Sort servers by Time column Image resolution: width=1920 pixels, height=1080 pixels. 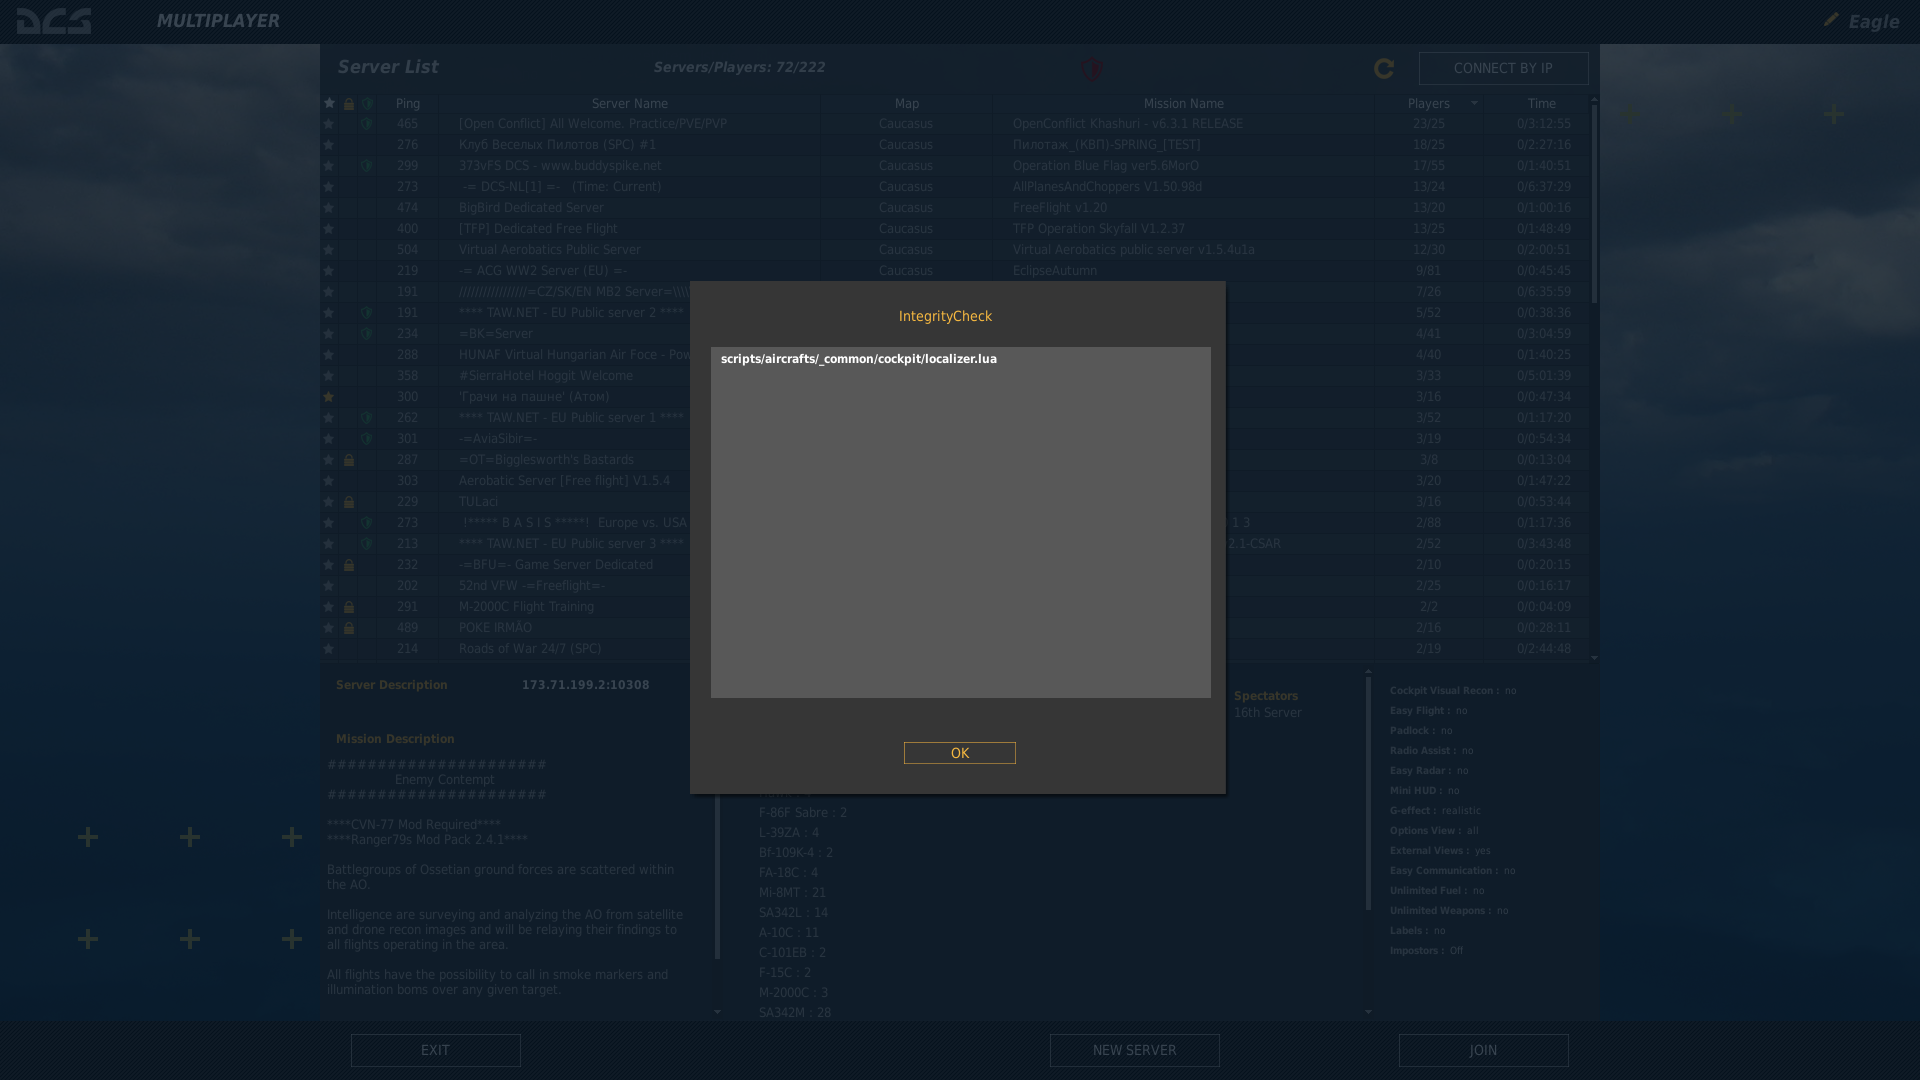pyautogui.click(x=1541, y=104)
